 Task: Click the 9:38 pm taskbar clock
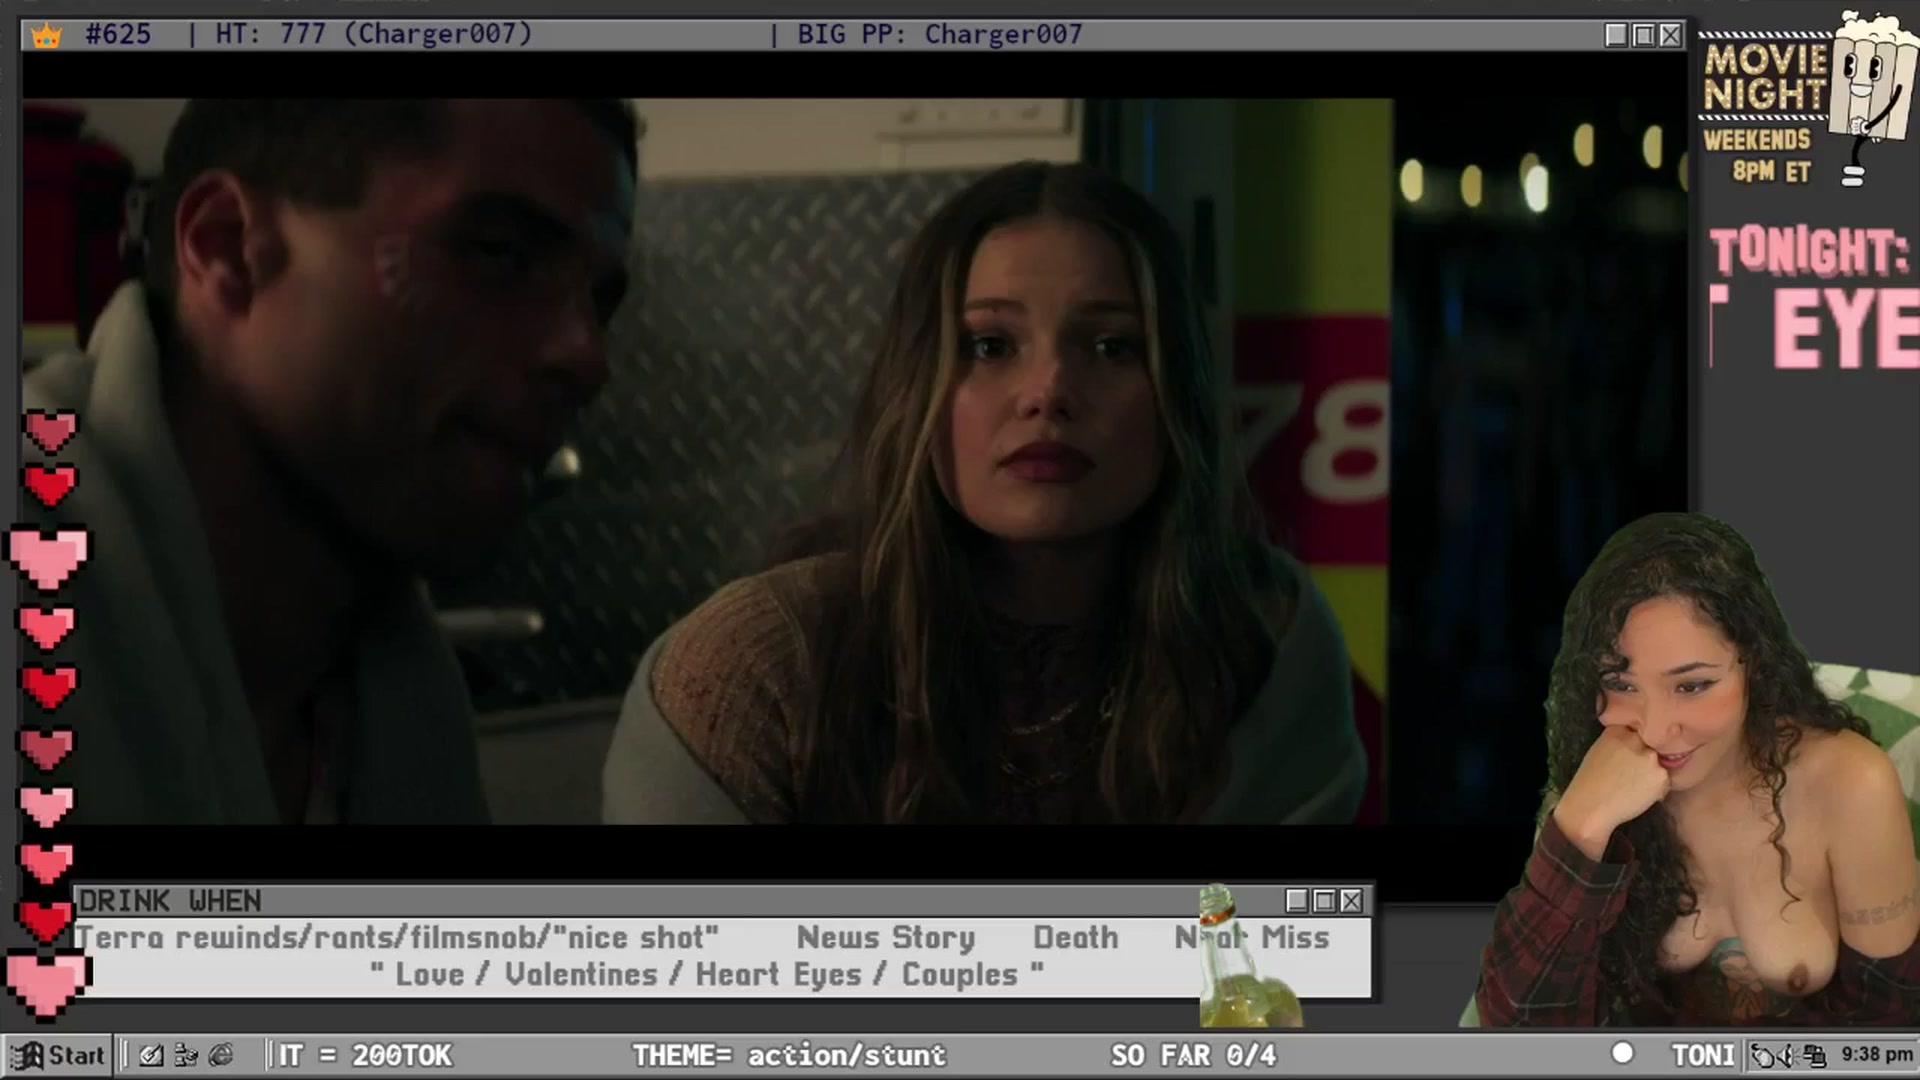pos(1877,1054)
